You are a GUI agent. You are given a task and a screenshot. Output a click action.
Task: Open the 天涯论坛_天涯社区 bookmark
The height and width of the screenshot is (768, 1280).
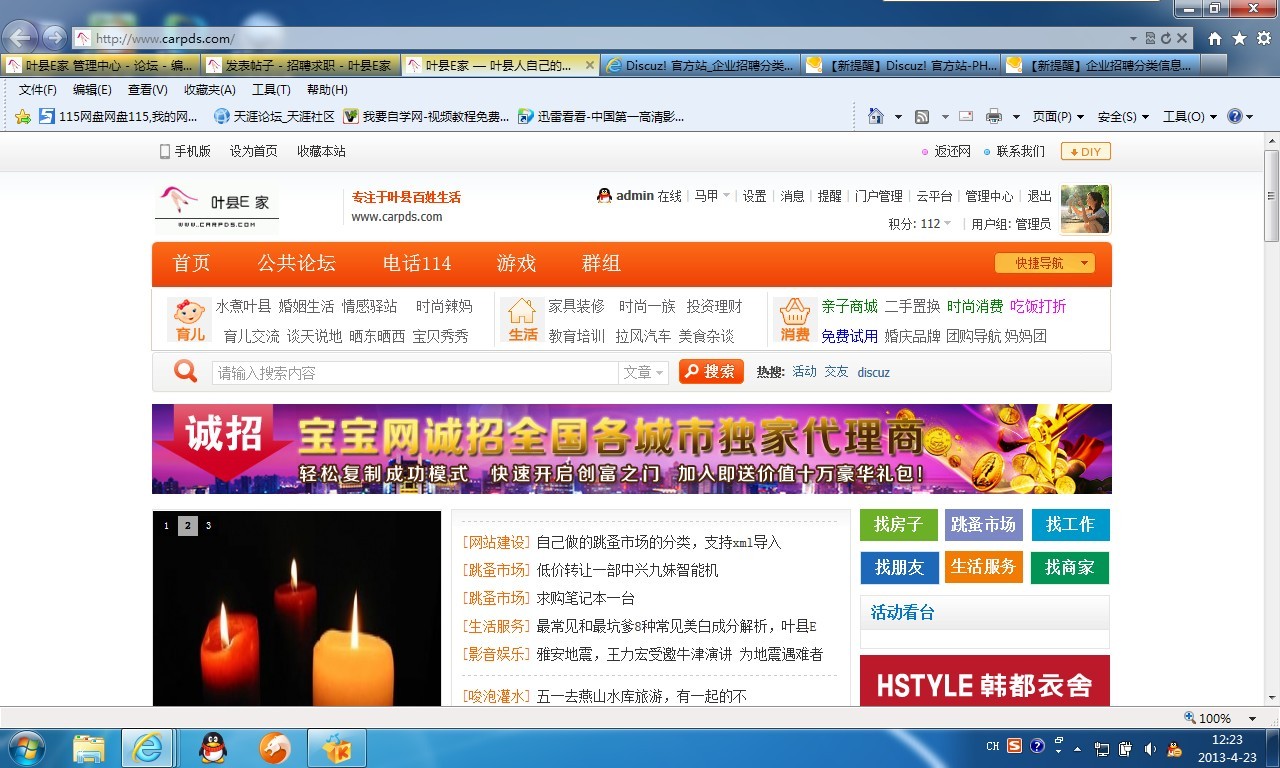(274, 116)
